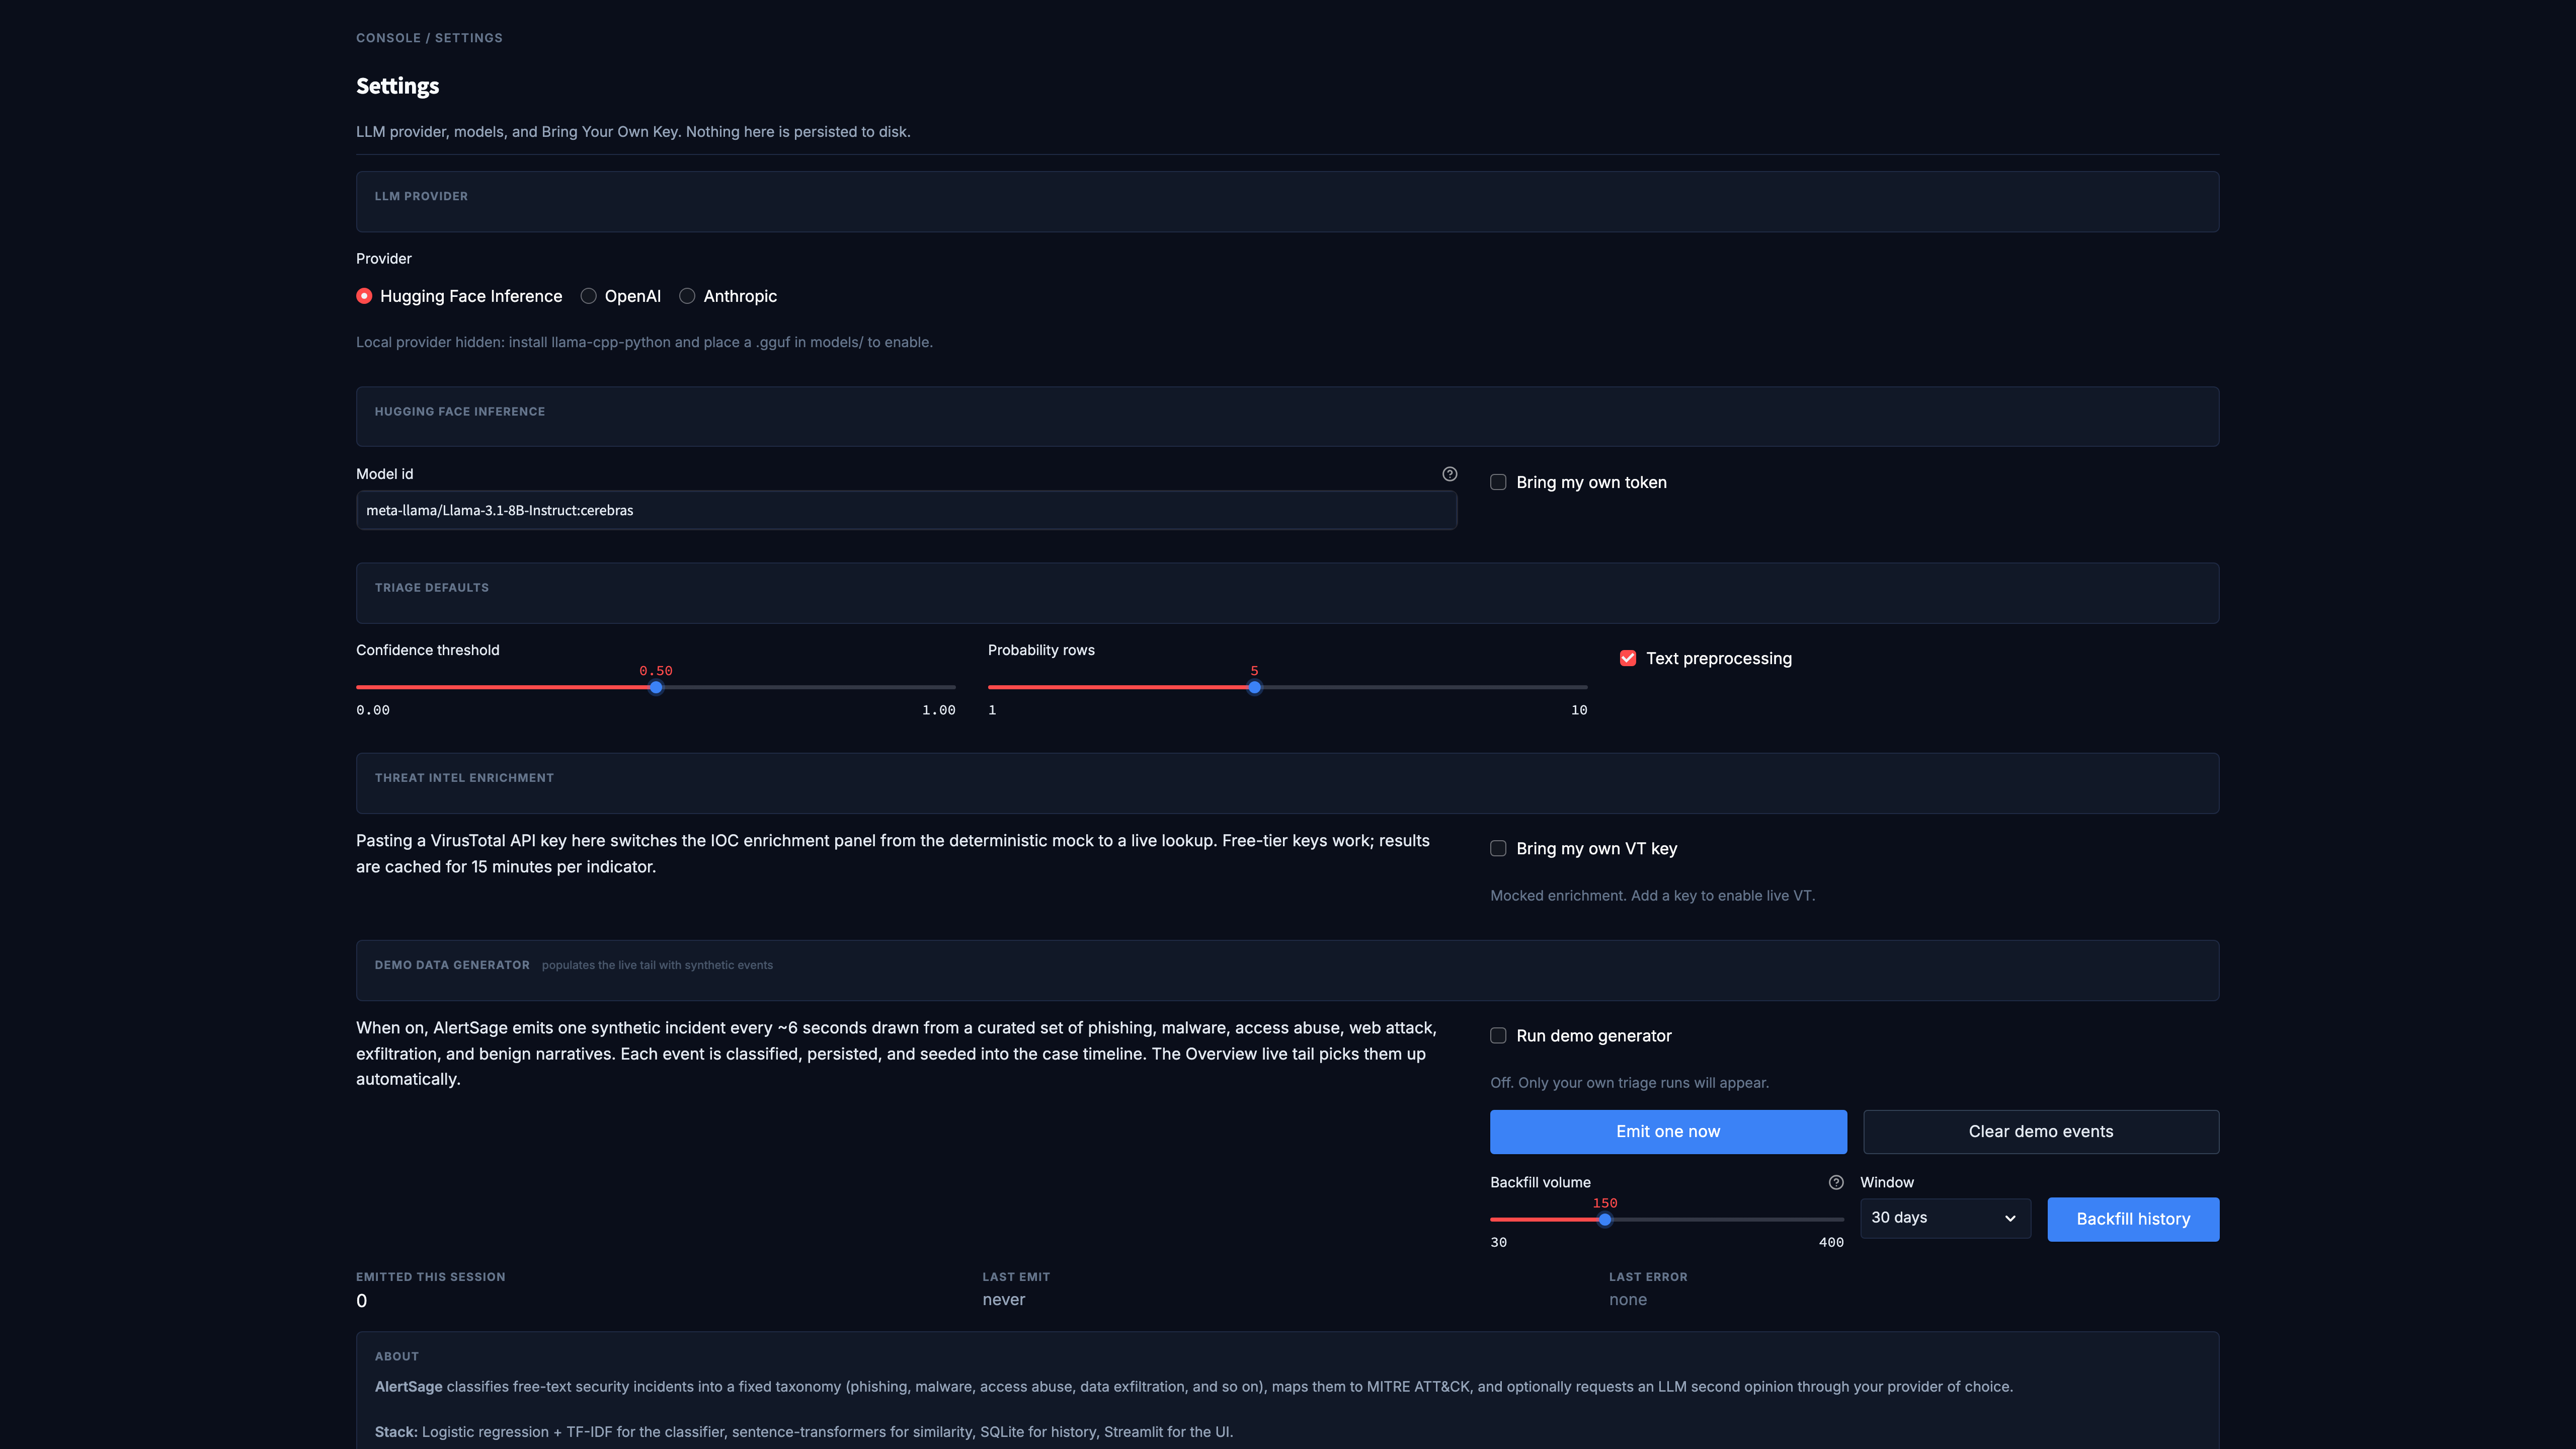Click the Off. Only your own triage note
The height and width of the screenshot is (1449, 2576).
[1629, 1082]
